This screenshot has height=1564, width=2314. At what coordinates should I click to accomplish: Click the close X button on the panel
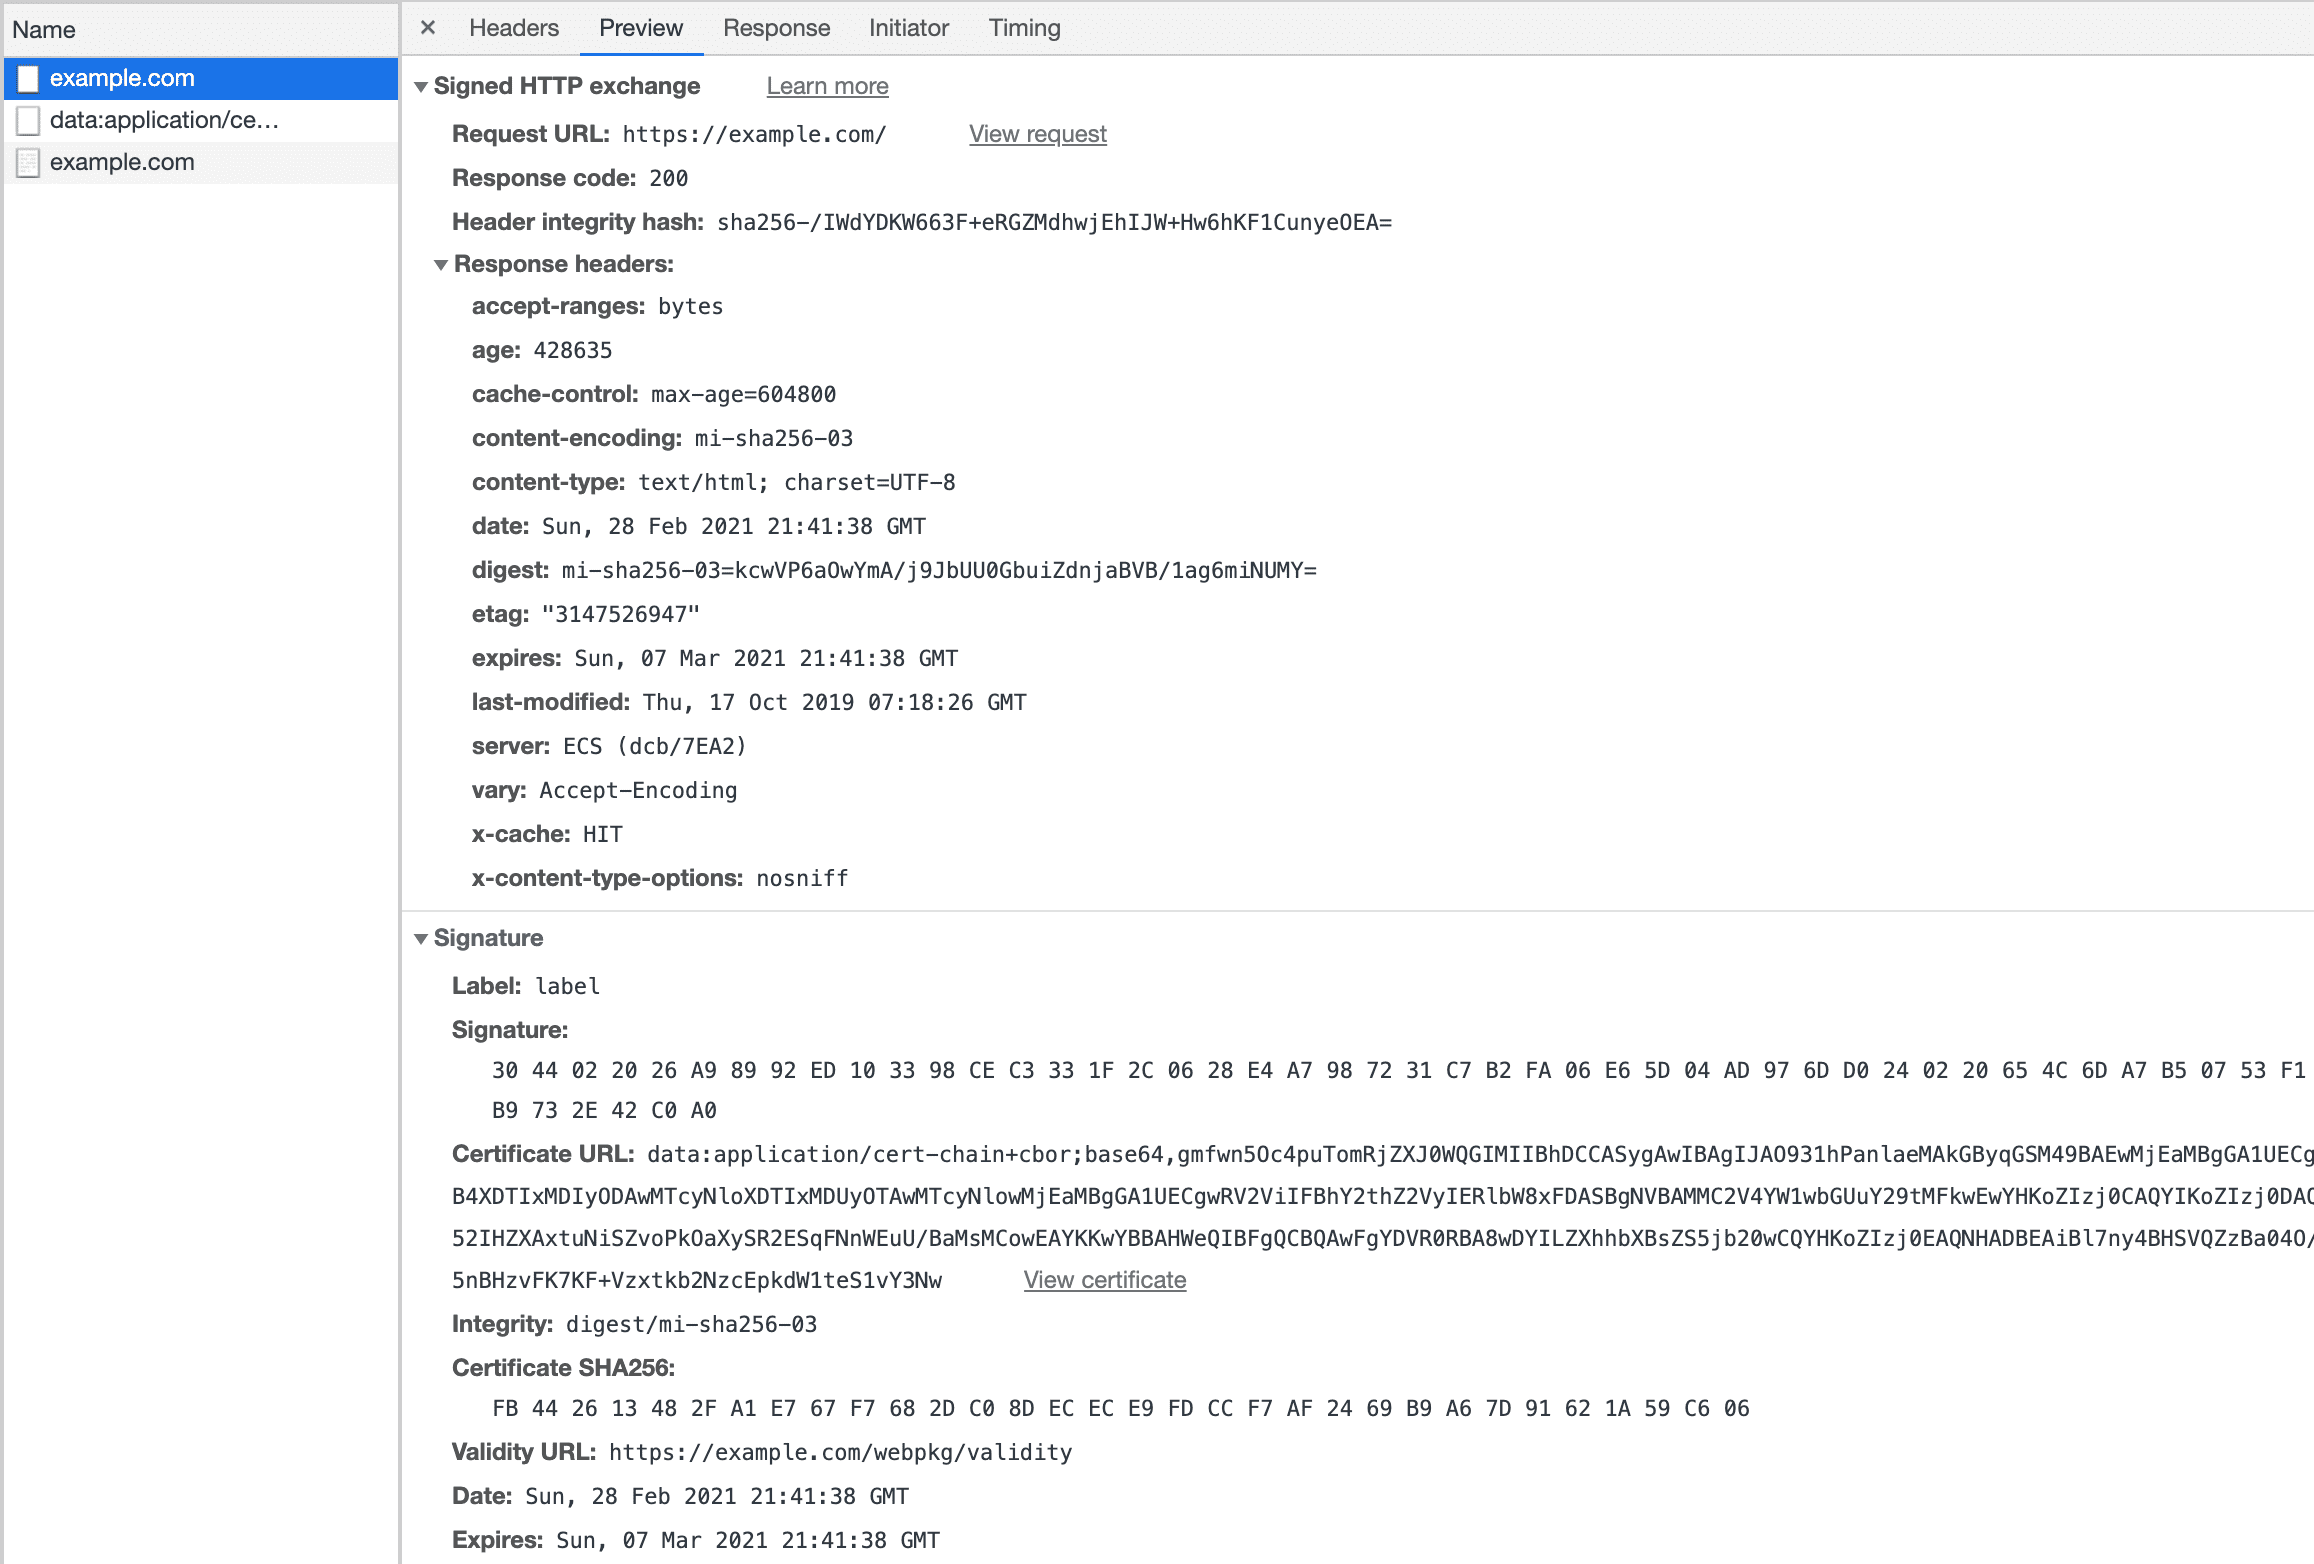(426, 28)
